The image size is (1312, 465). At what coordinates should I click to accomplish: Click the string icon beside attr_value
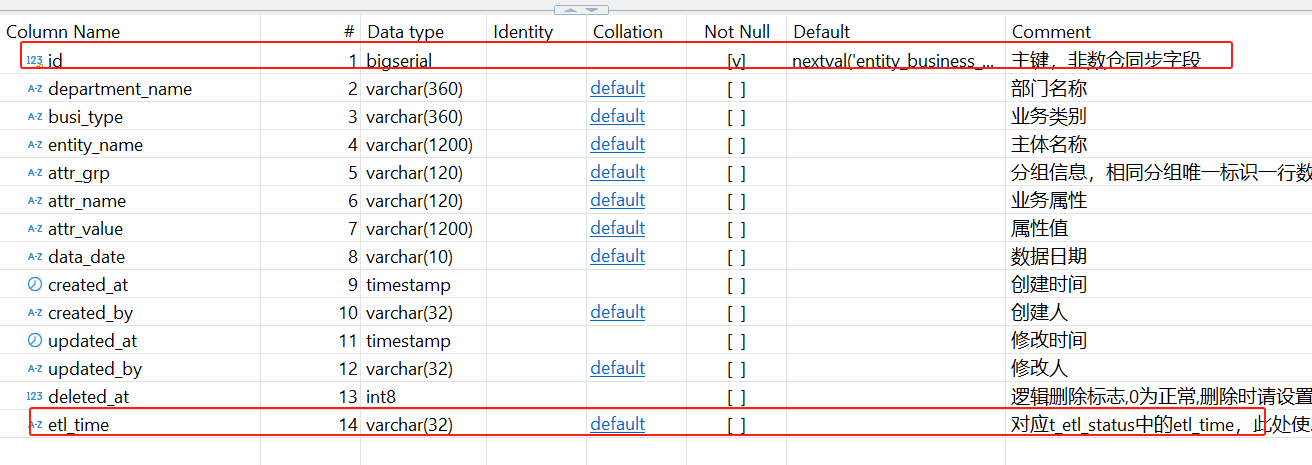click(35, 229)
